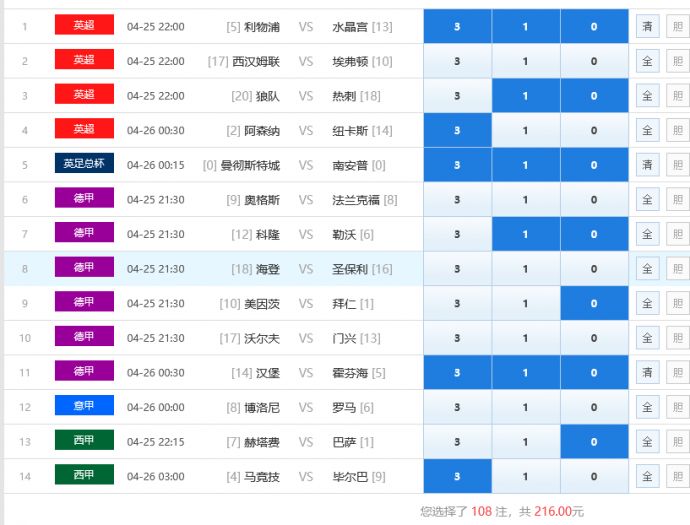Click the team name 勒沃
This screenshot has height=525, width=690.
tap(344, 235)
